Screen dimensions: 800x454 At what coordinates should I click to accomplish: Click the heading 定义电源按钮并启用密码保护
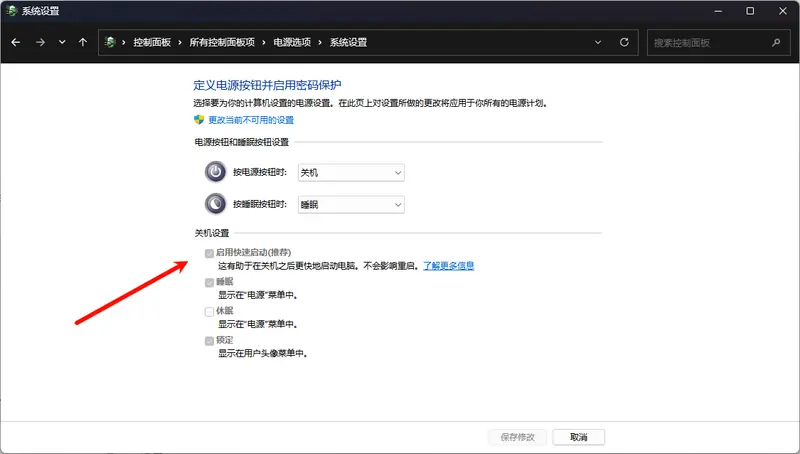267,85
